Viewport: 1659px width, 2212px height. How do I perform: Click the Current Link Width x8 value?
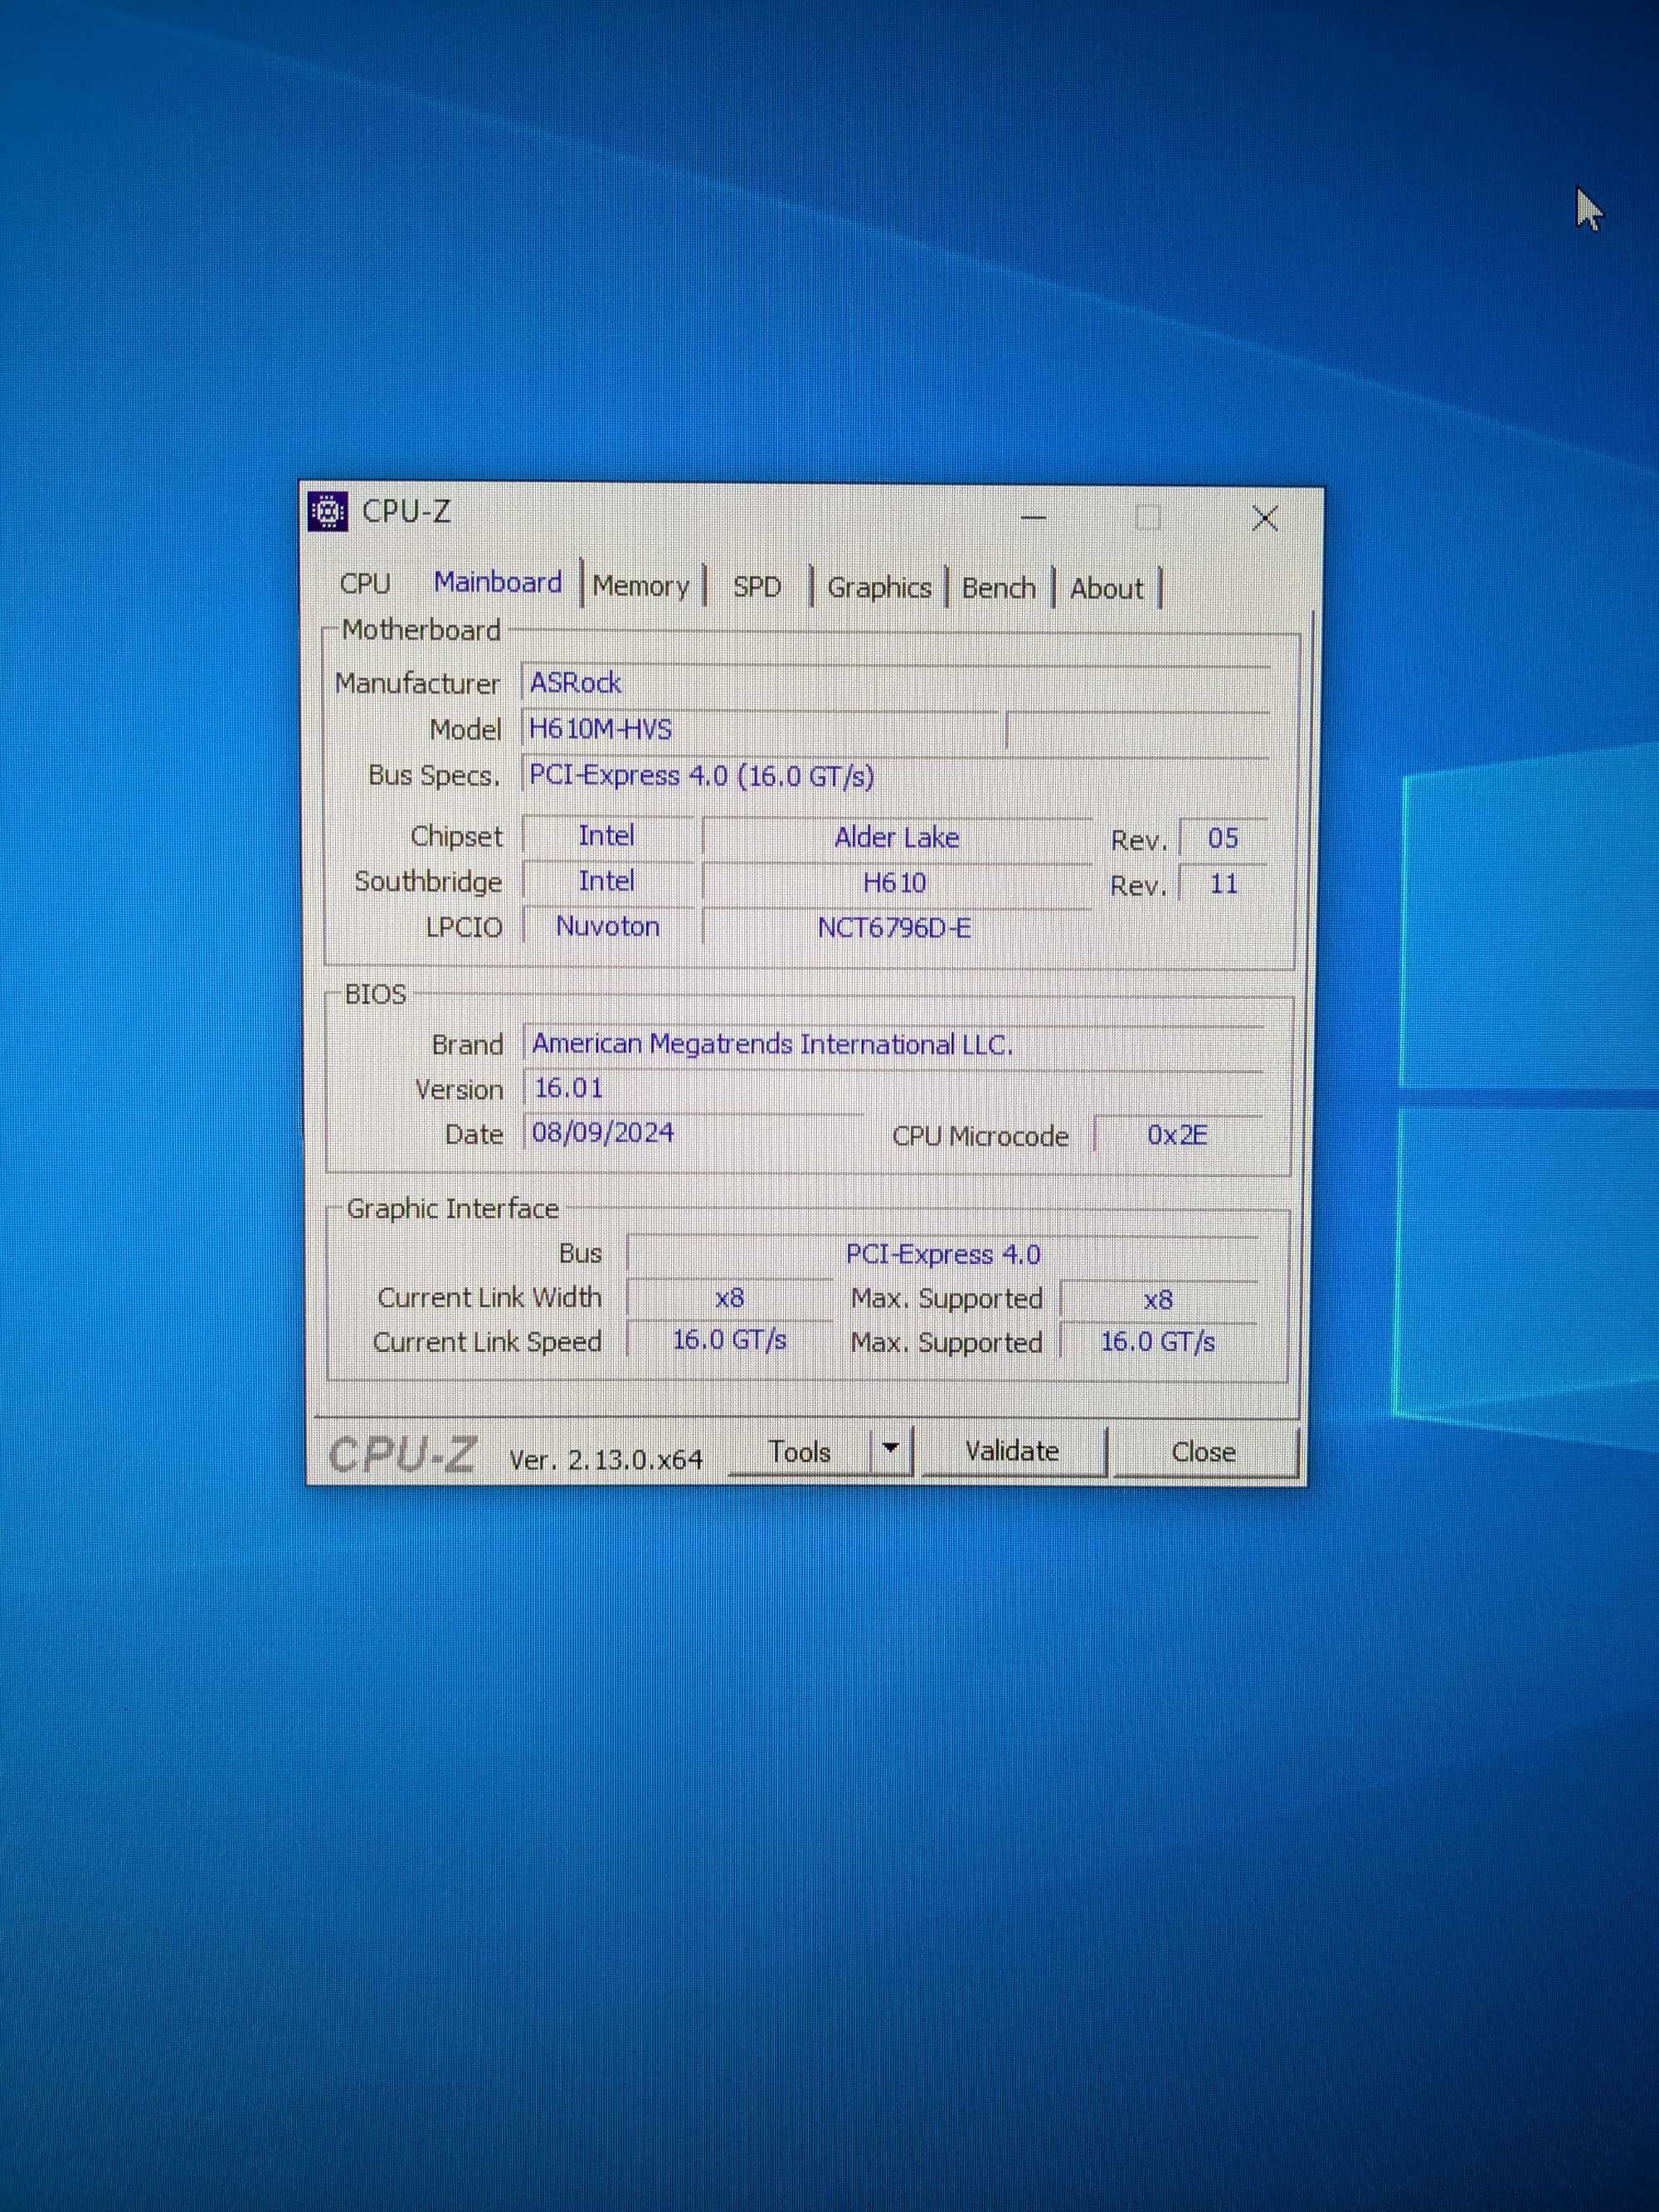(730, 1298)
